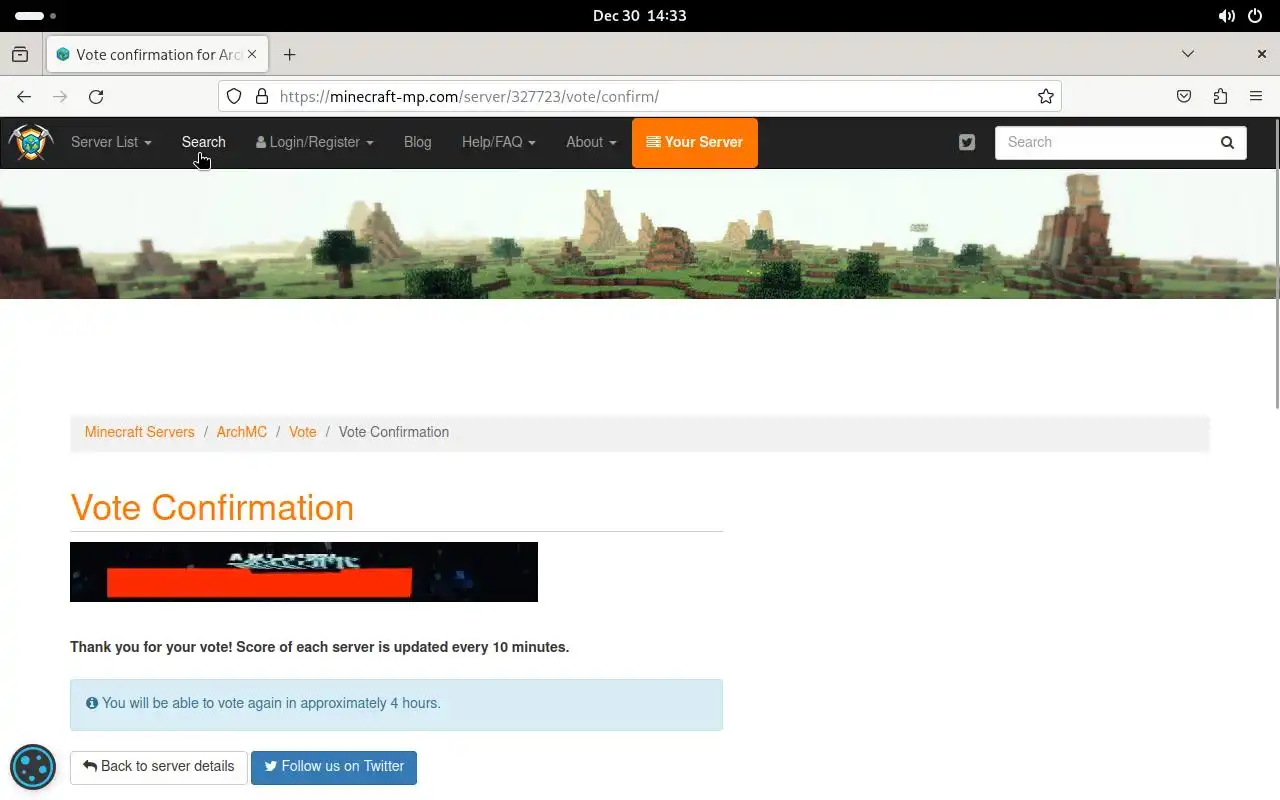The height and width of the screenshot is (800, 1280).
Task: Click Back to server details button
Action: (x=158, y=767)
